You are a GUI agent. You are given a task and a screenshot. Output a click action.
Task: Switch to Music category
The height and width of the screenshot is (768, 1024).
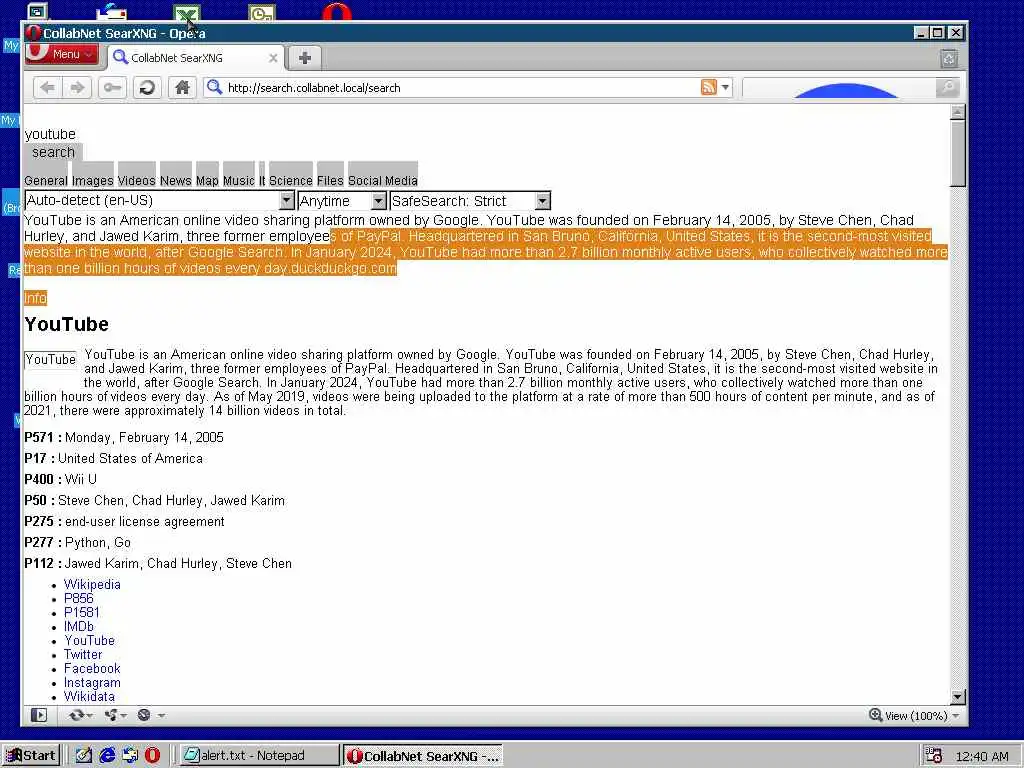(238, 180)
